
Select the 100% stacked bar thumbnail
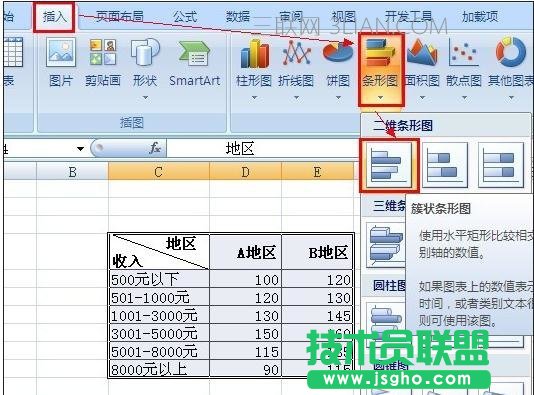(x=501, y=165)
